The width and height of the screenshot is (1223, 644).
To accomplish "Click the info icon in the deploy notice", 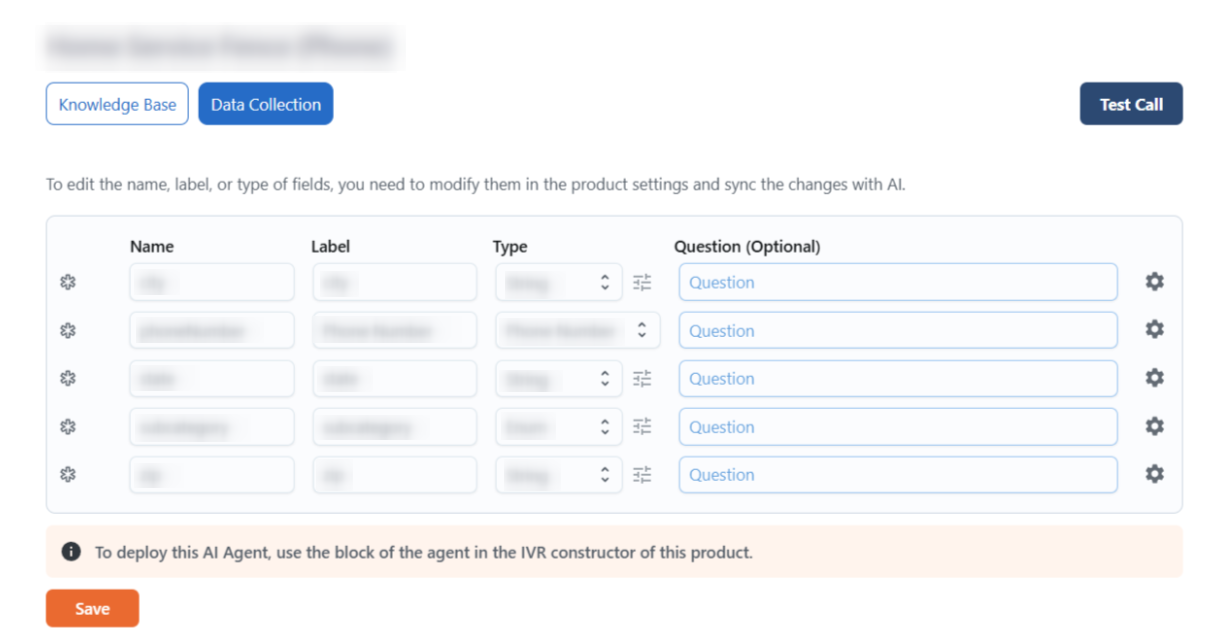I will pyautogui.click(x=70, y=552).
